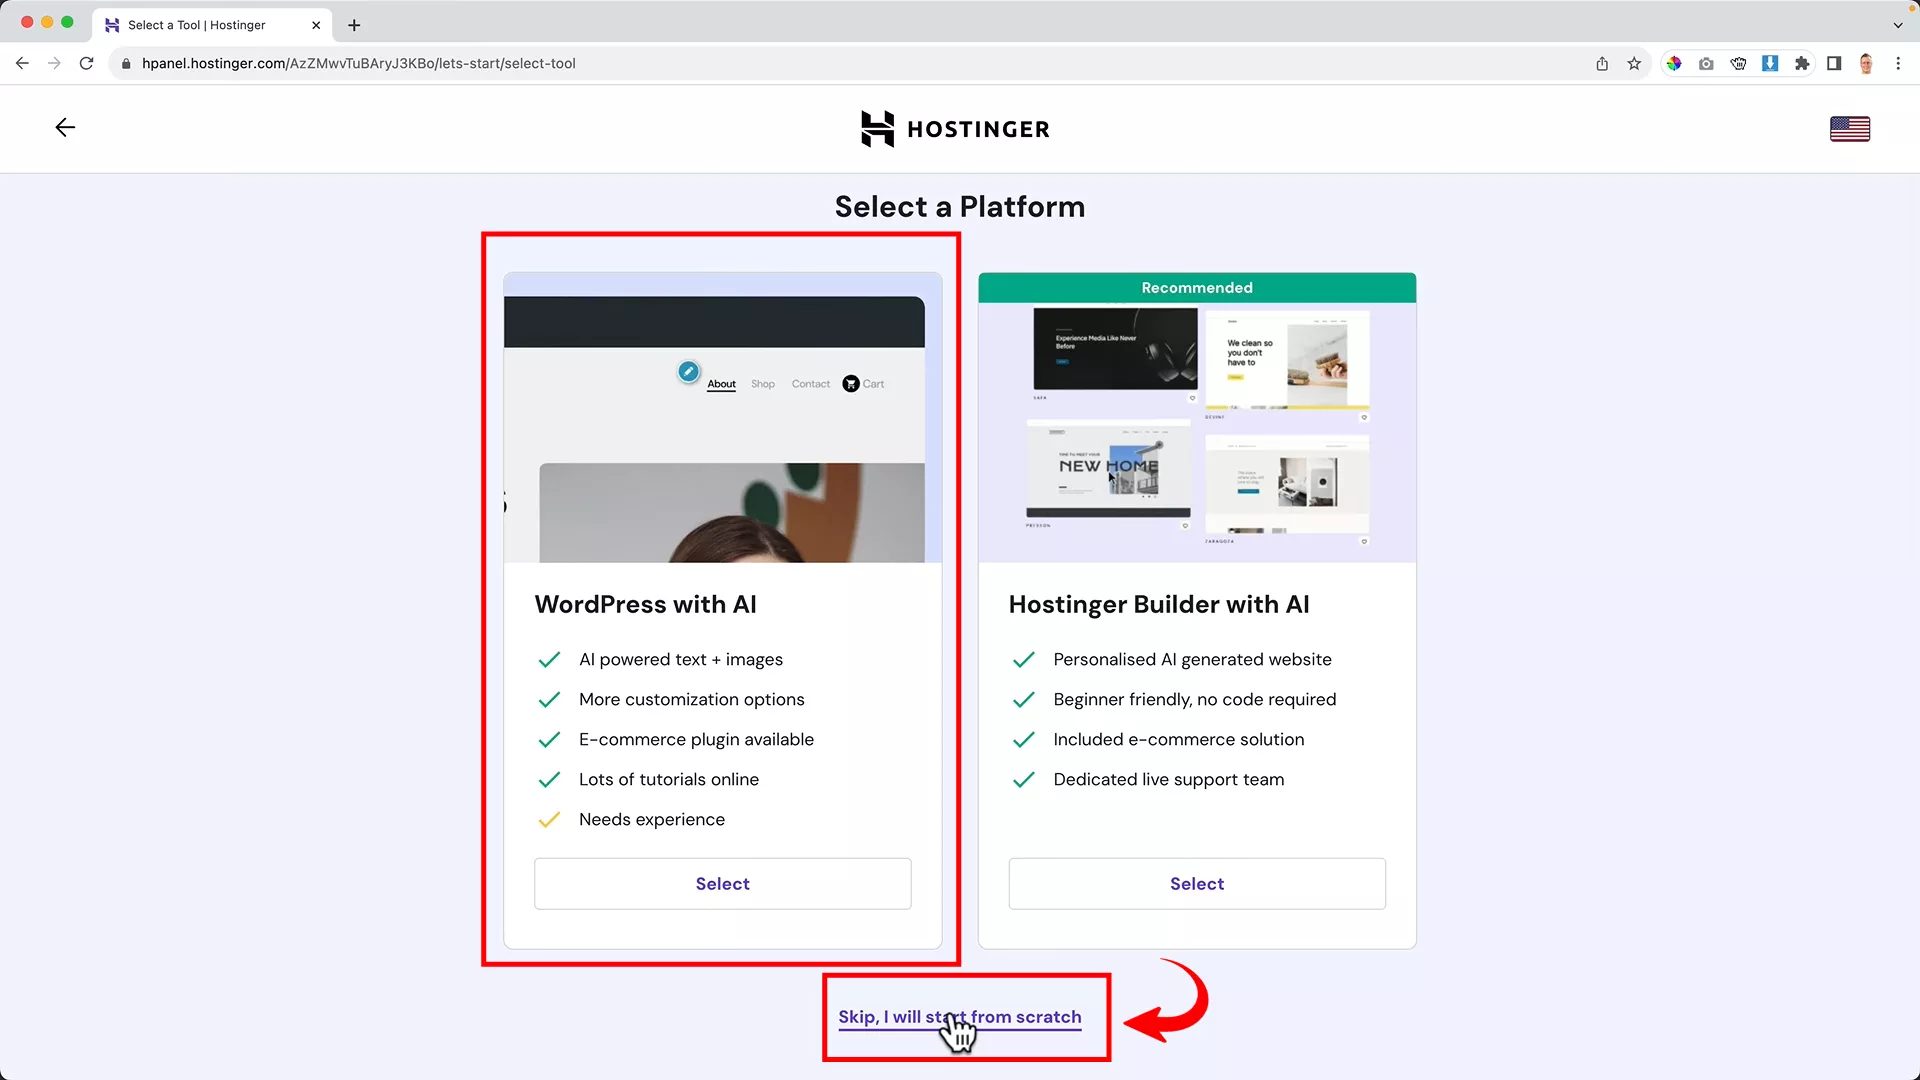Click Select under WordPress with AI

[x=722, y=883]
